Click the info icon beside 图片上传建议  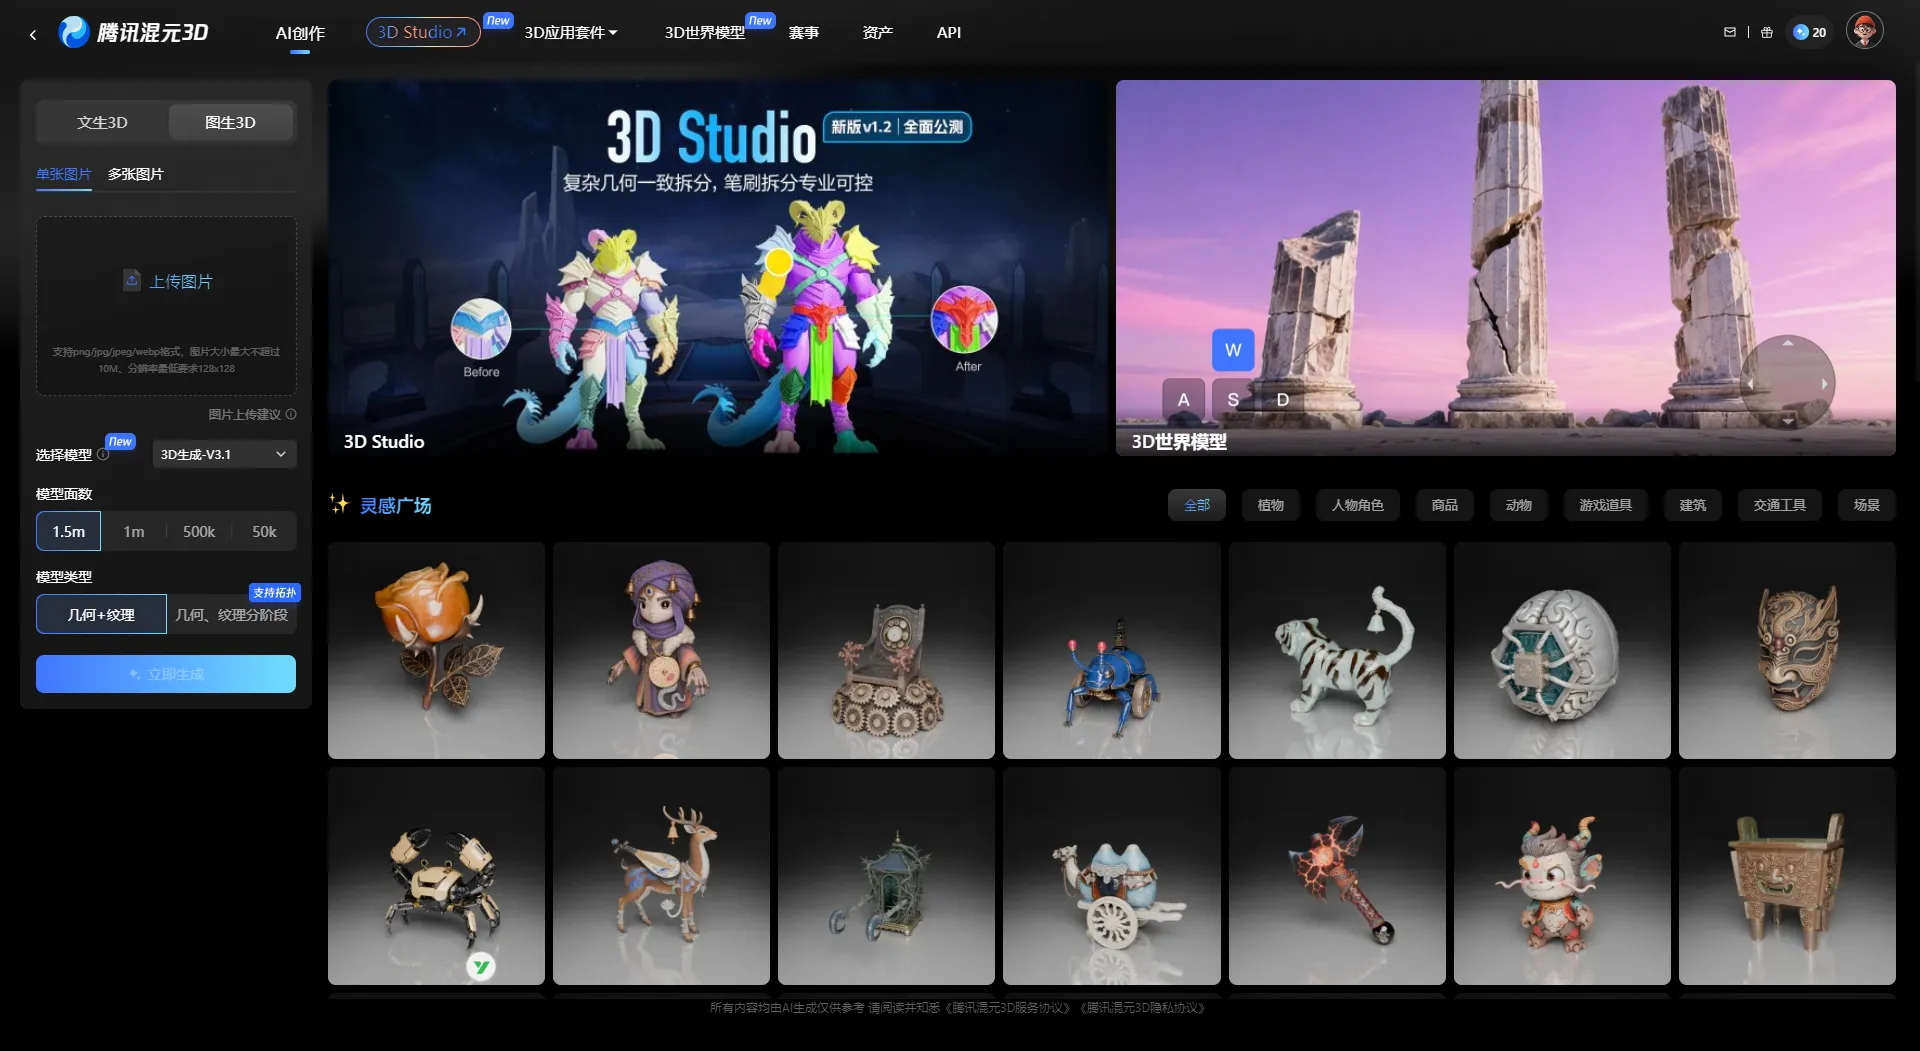pyautogui.click(x=291, y=414)
